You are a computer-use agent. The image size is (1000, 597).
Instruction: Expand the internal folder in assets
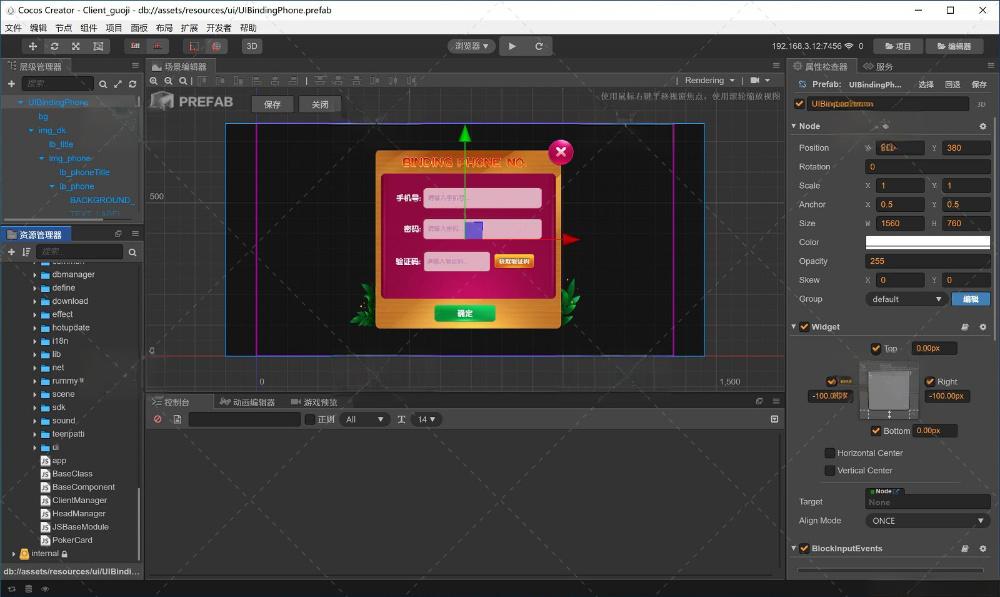pos(14,553)
